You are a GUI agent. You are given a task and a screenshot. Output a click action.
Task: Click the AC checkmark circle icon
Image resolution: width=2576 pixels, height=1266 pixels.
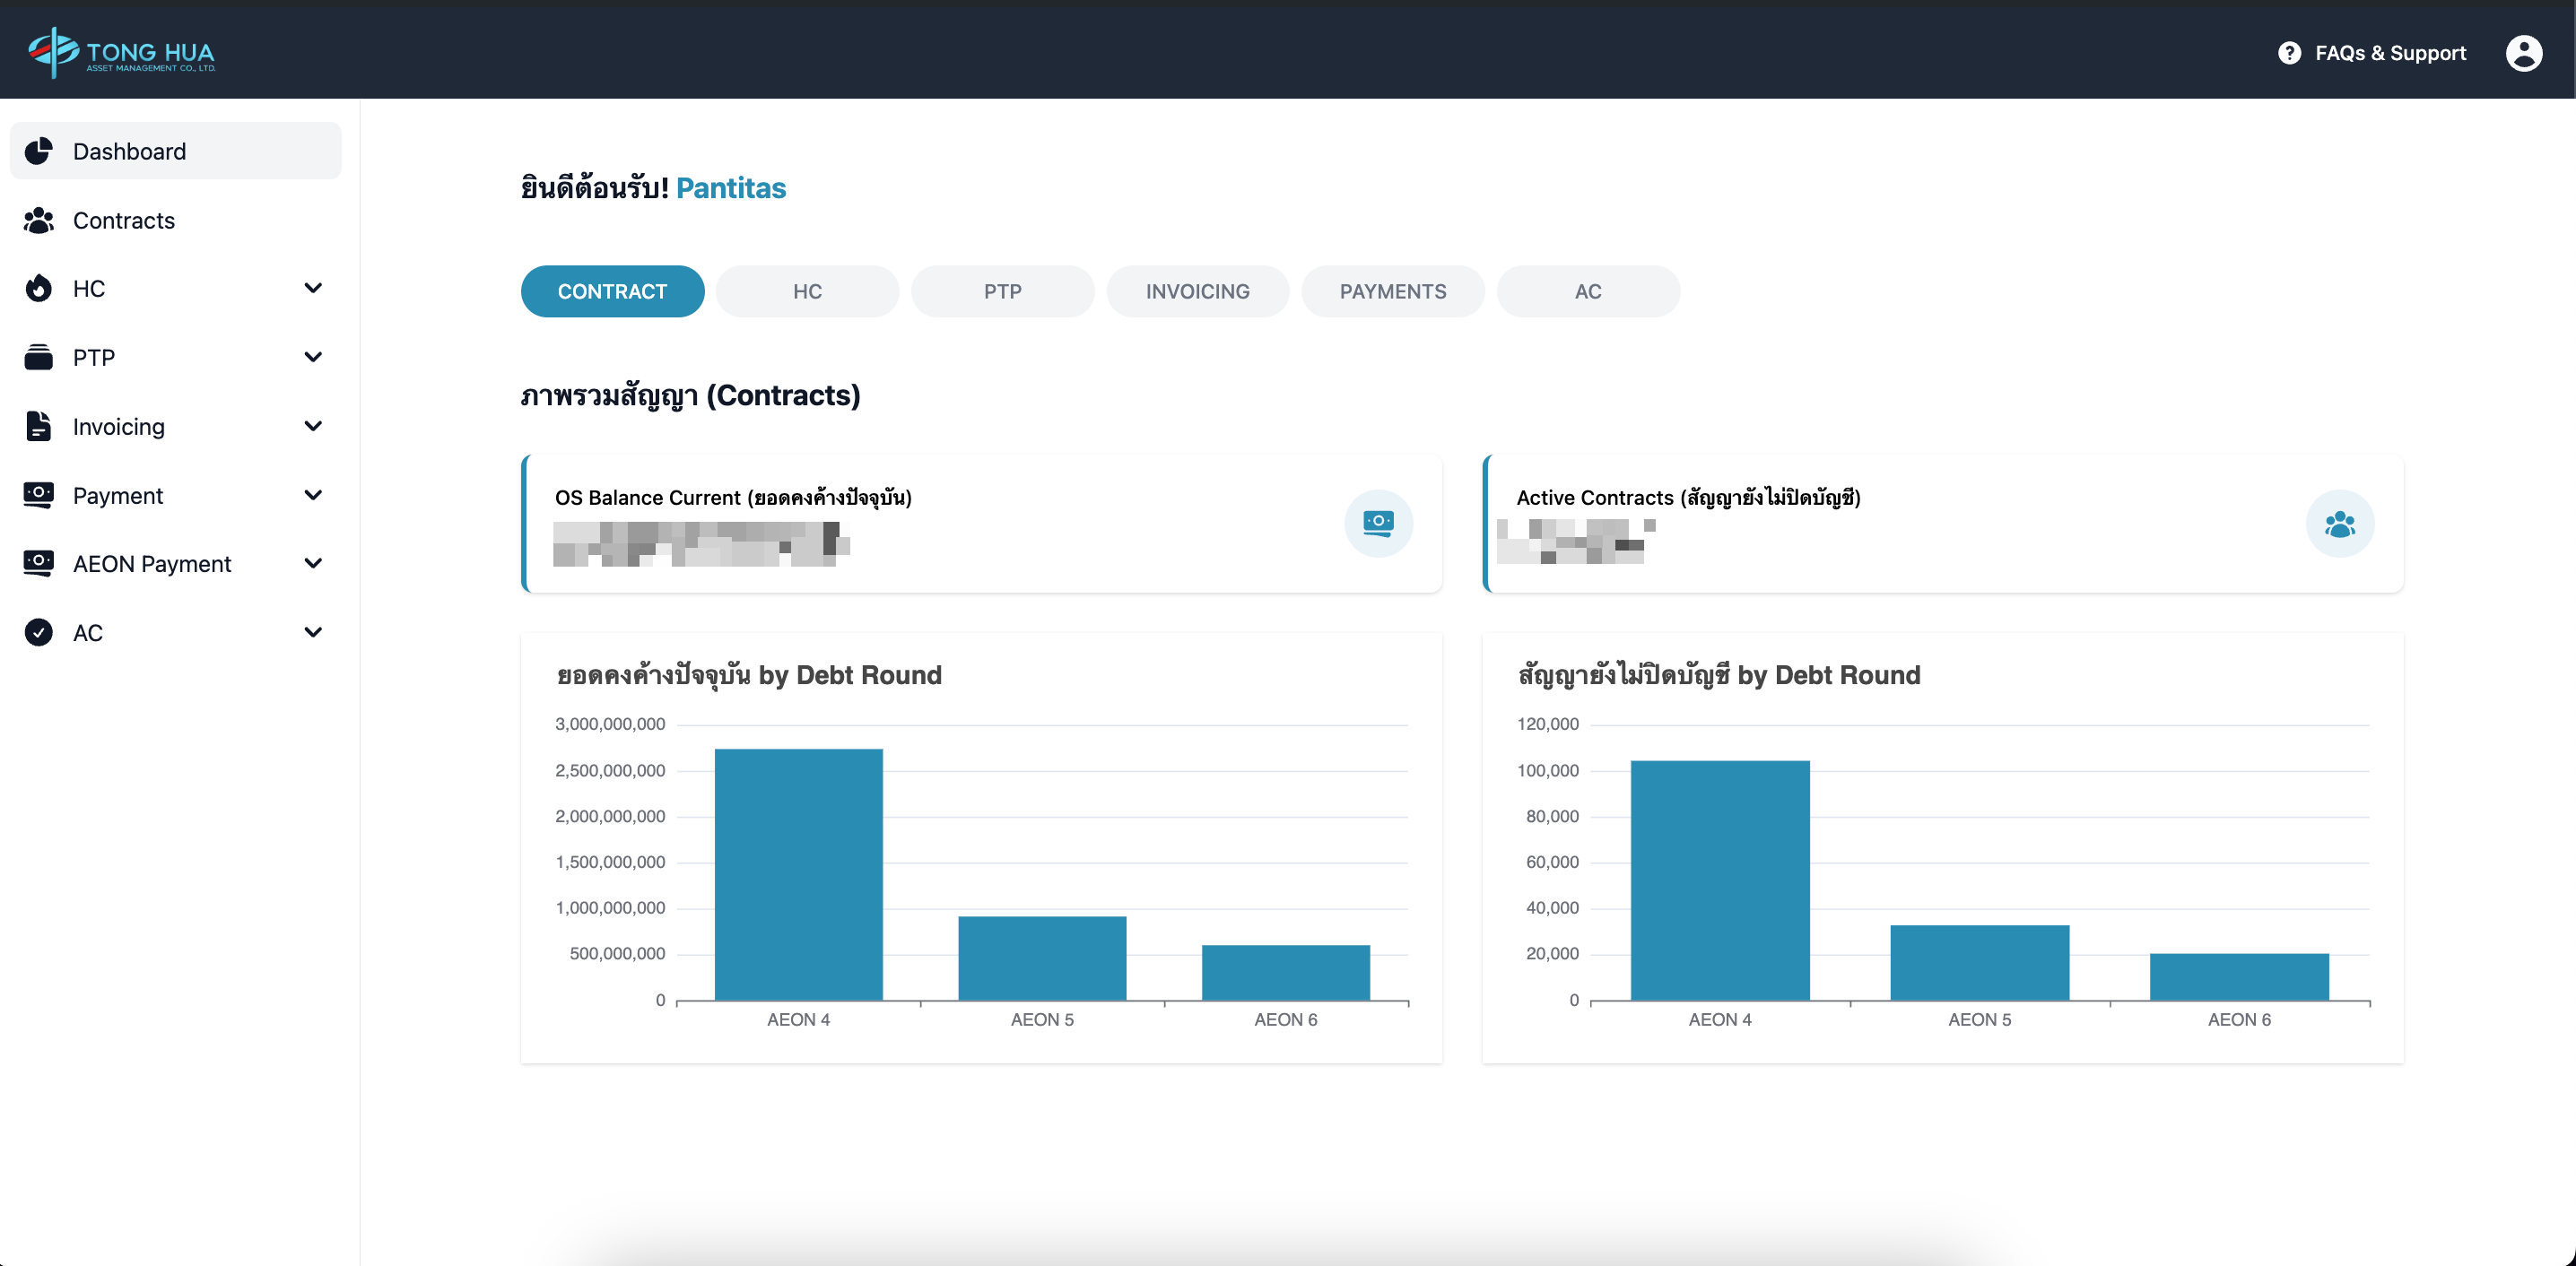coord(39,632)
